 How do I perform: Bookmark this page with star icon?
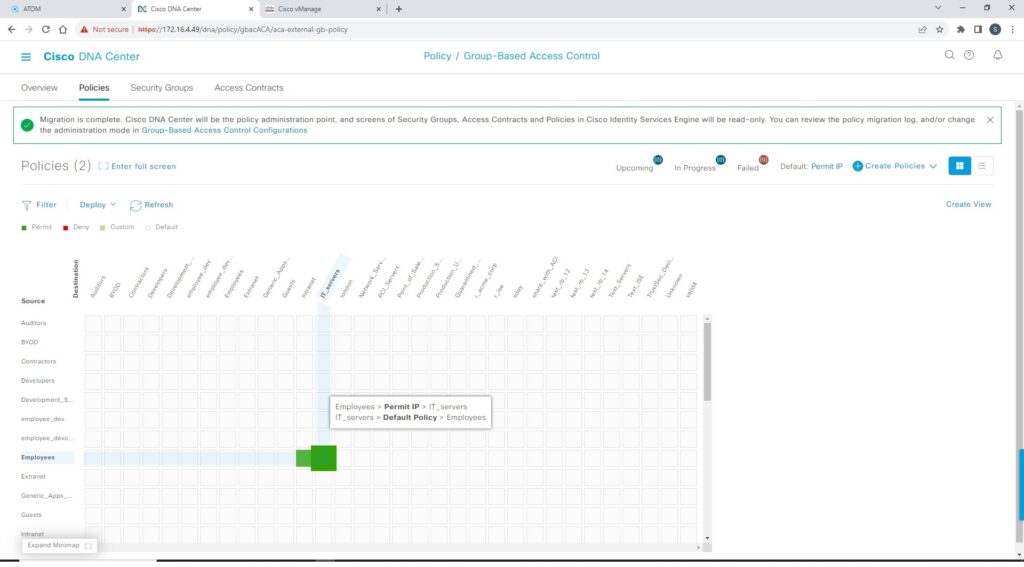click(940, 29)
